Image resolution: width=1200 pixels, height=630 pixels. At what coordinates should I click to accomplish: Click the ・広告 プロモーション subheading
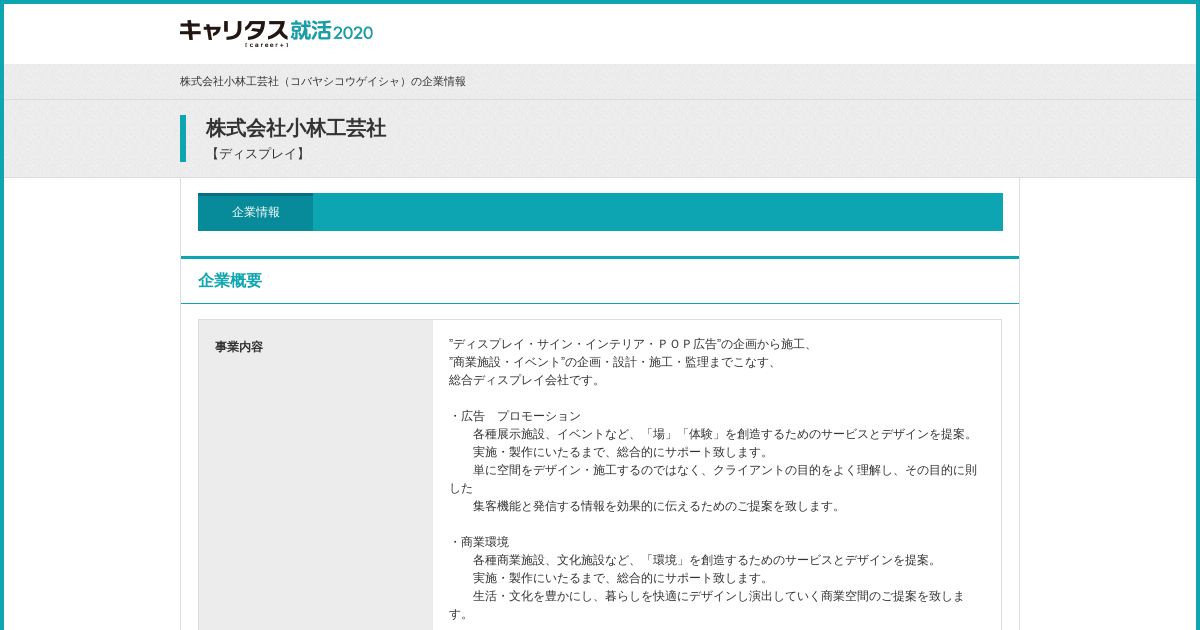(515, 416)
